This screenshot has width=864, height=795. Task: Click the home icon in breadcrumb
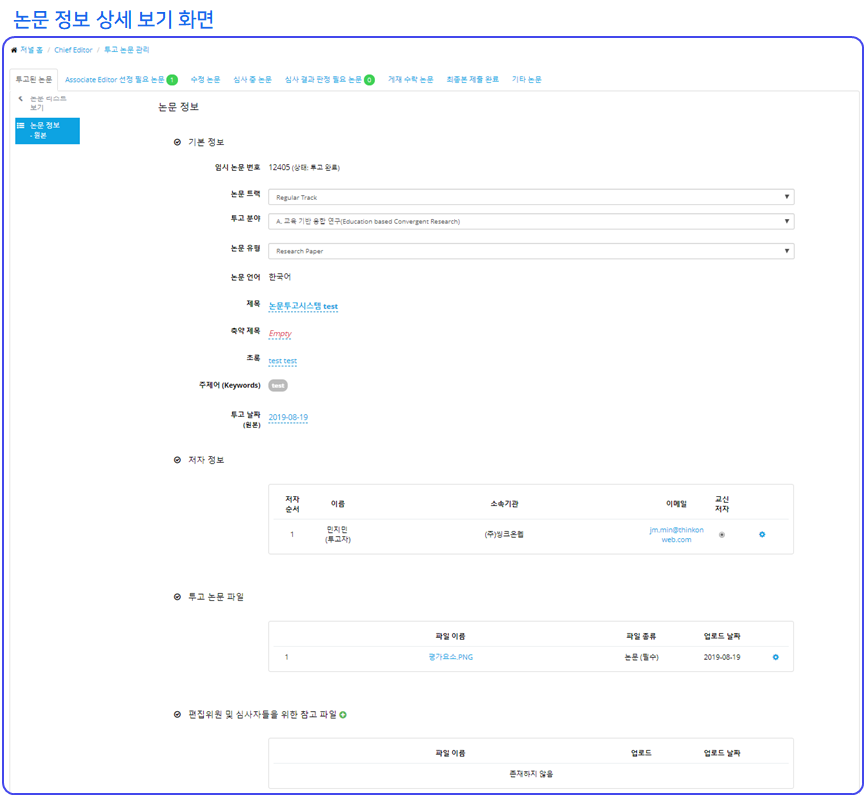[x=14, y=50]
